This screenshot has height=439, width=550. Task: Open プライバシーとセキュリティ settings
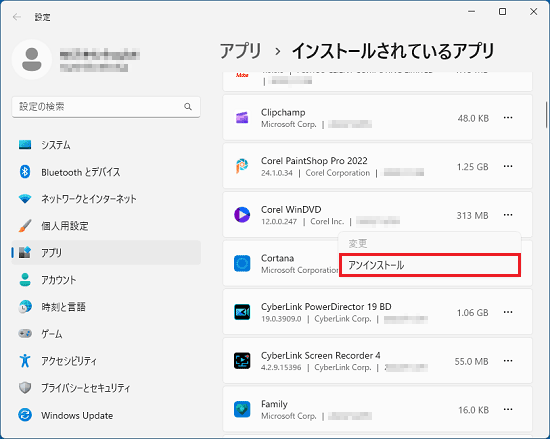click(86, 388)
